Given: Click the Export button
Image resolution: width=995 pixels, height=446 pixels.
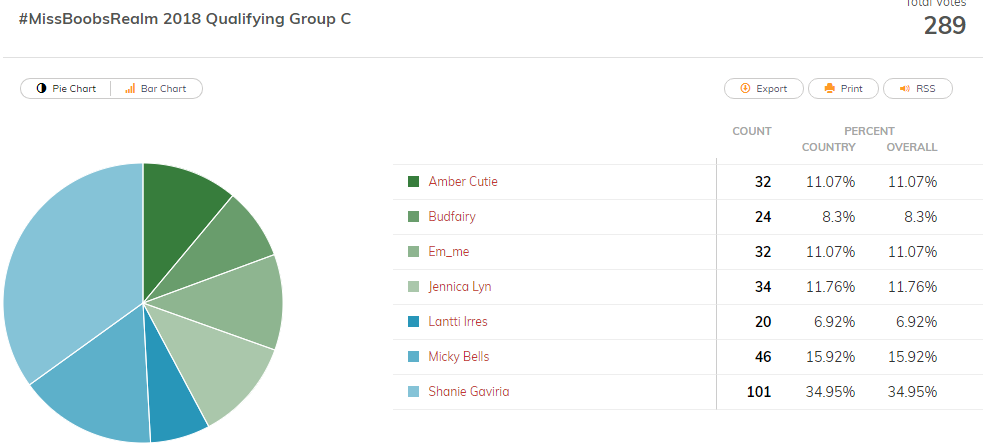Looking at the screenshot, I should click(x=764, y=89).
